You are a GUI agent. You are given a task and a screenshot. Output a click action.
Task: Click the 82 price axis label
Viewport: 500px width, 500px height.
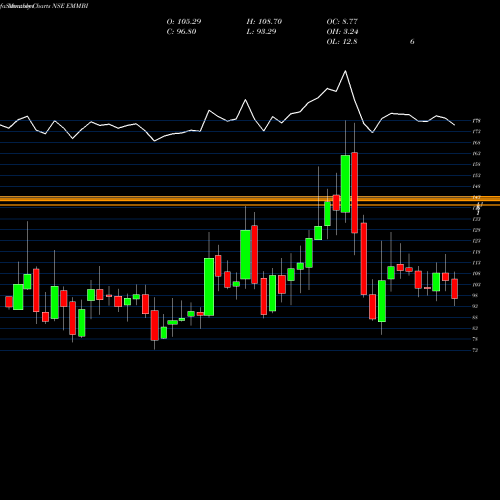[x=475, y=328]
